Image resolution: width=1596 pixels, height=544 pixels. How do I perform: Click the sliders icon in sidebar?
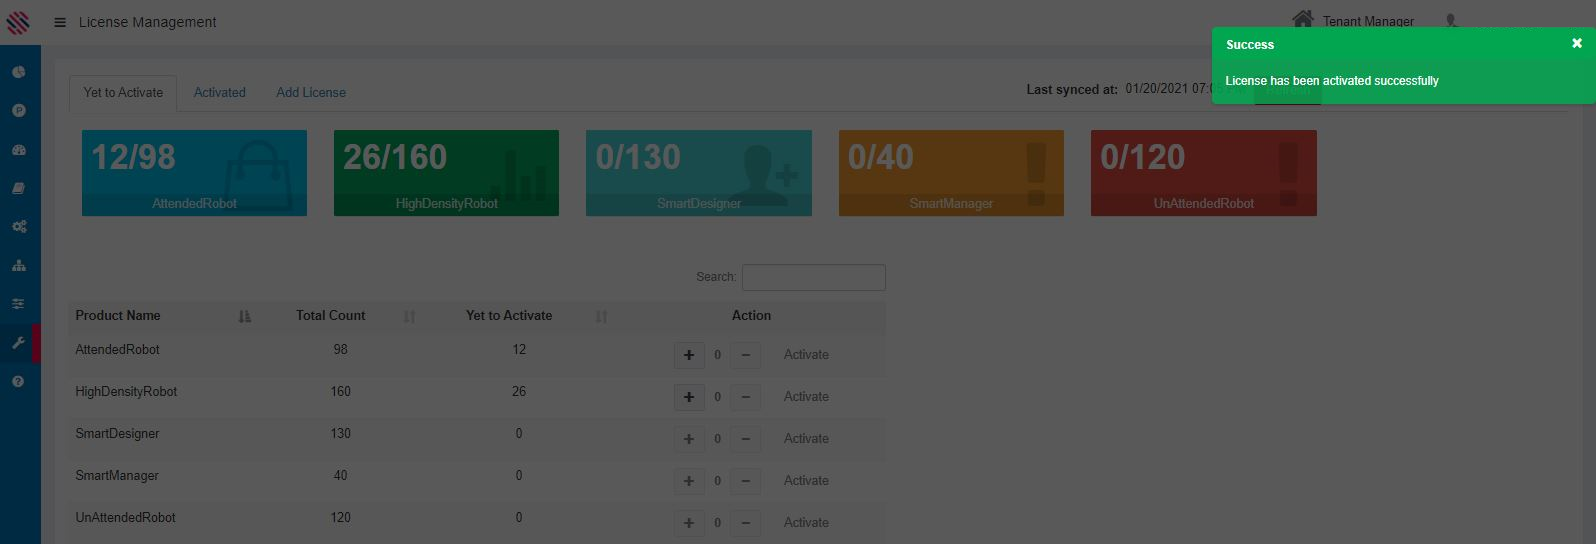click(x=19, y=304)
